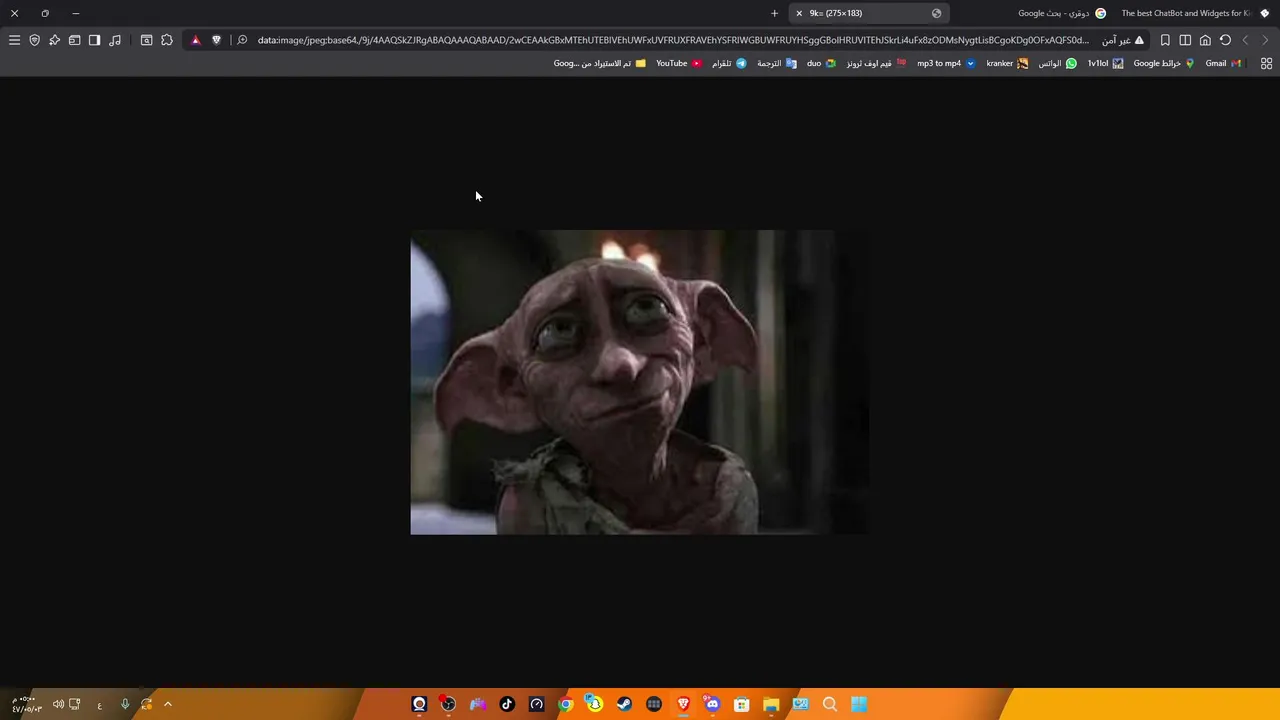Open Microsoft Store from taskbar

pyautogui.click(x=742, y=704)
